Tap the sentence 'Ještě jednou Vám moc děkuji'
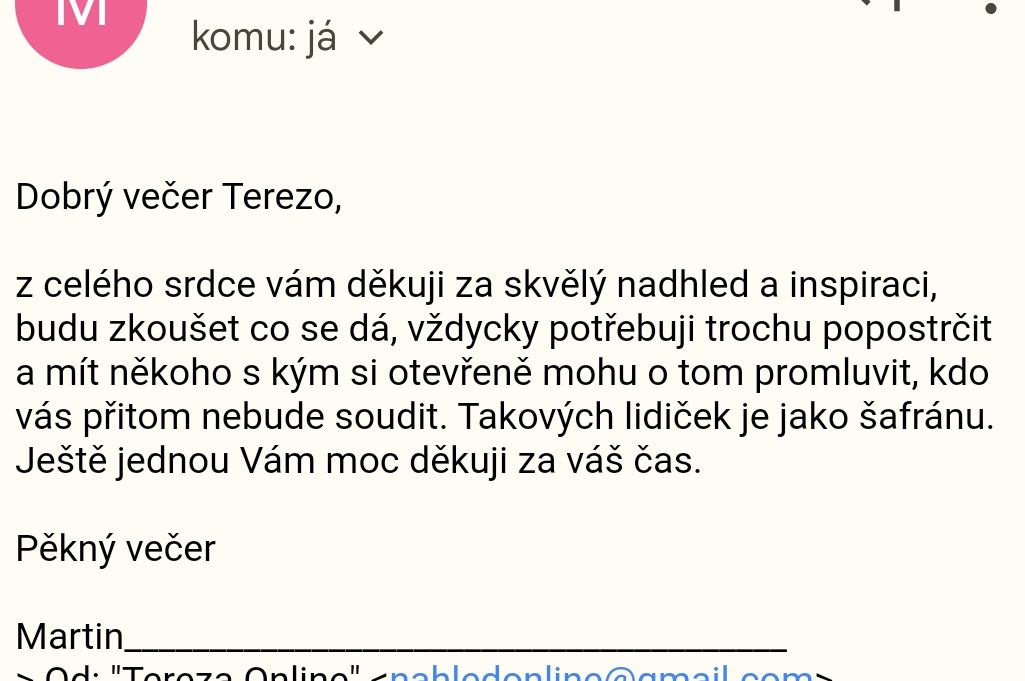This screenshot has height=681, width=1025. 261,461
